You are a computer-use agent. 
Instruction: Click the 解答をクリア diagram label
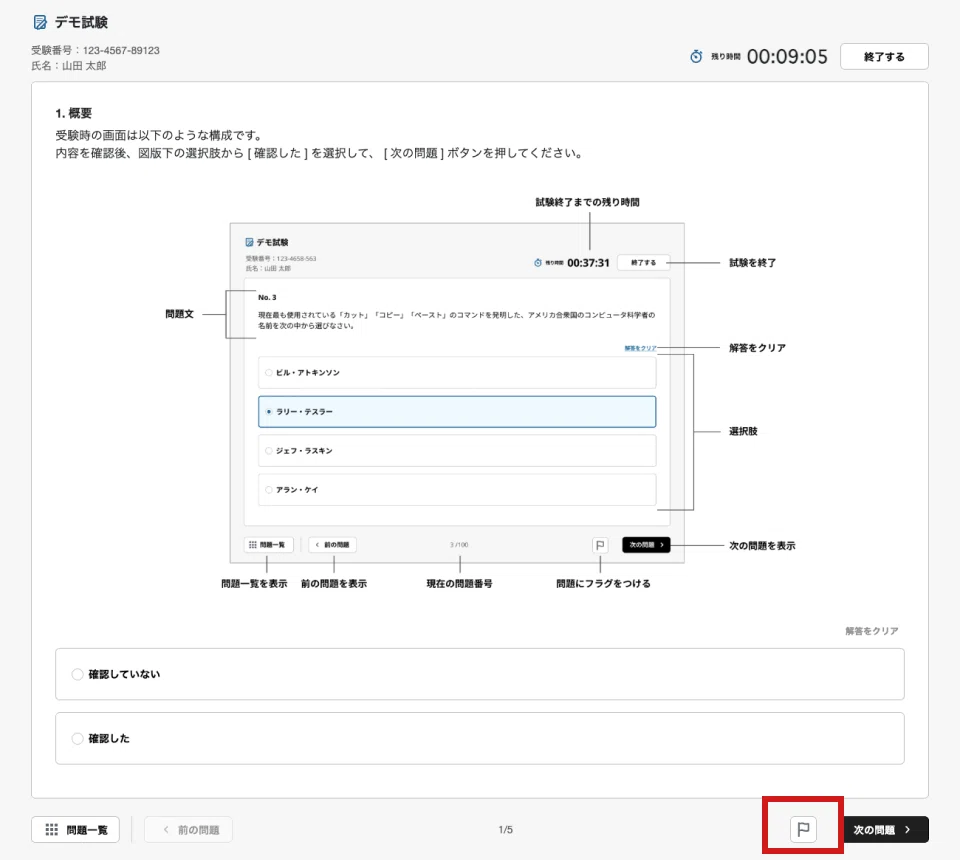coord(757,348)
